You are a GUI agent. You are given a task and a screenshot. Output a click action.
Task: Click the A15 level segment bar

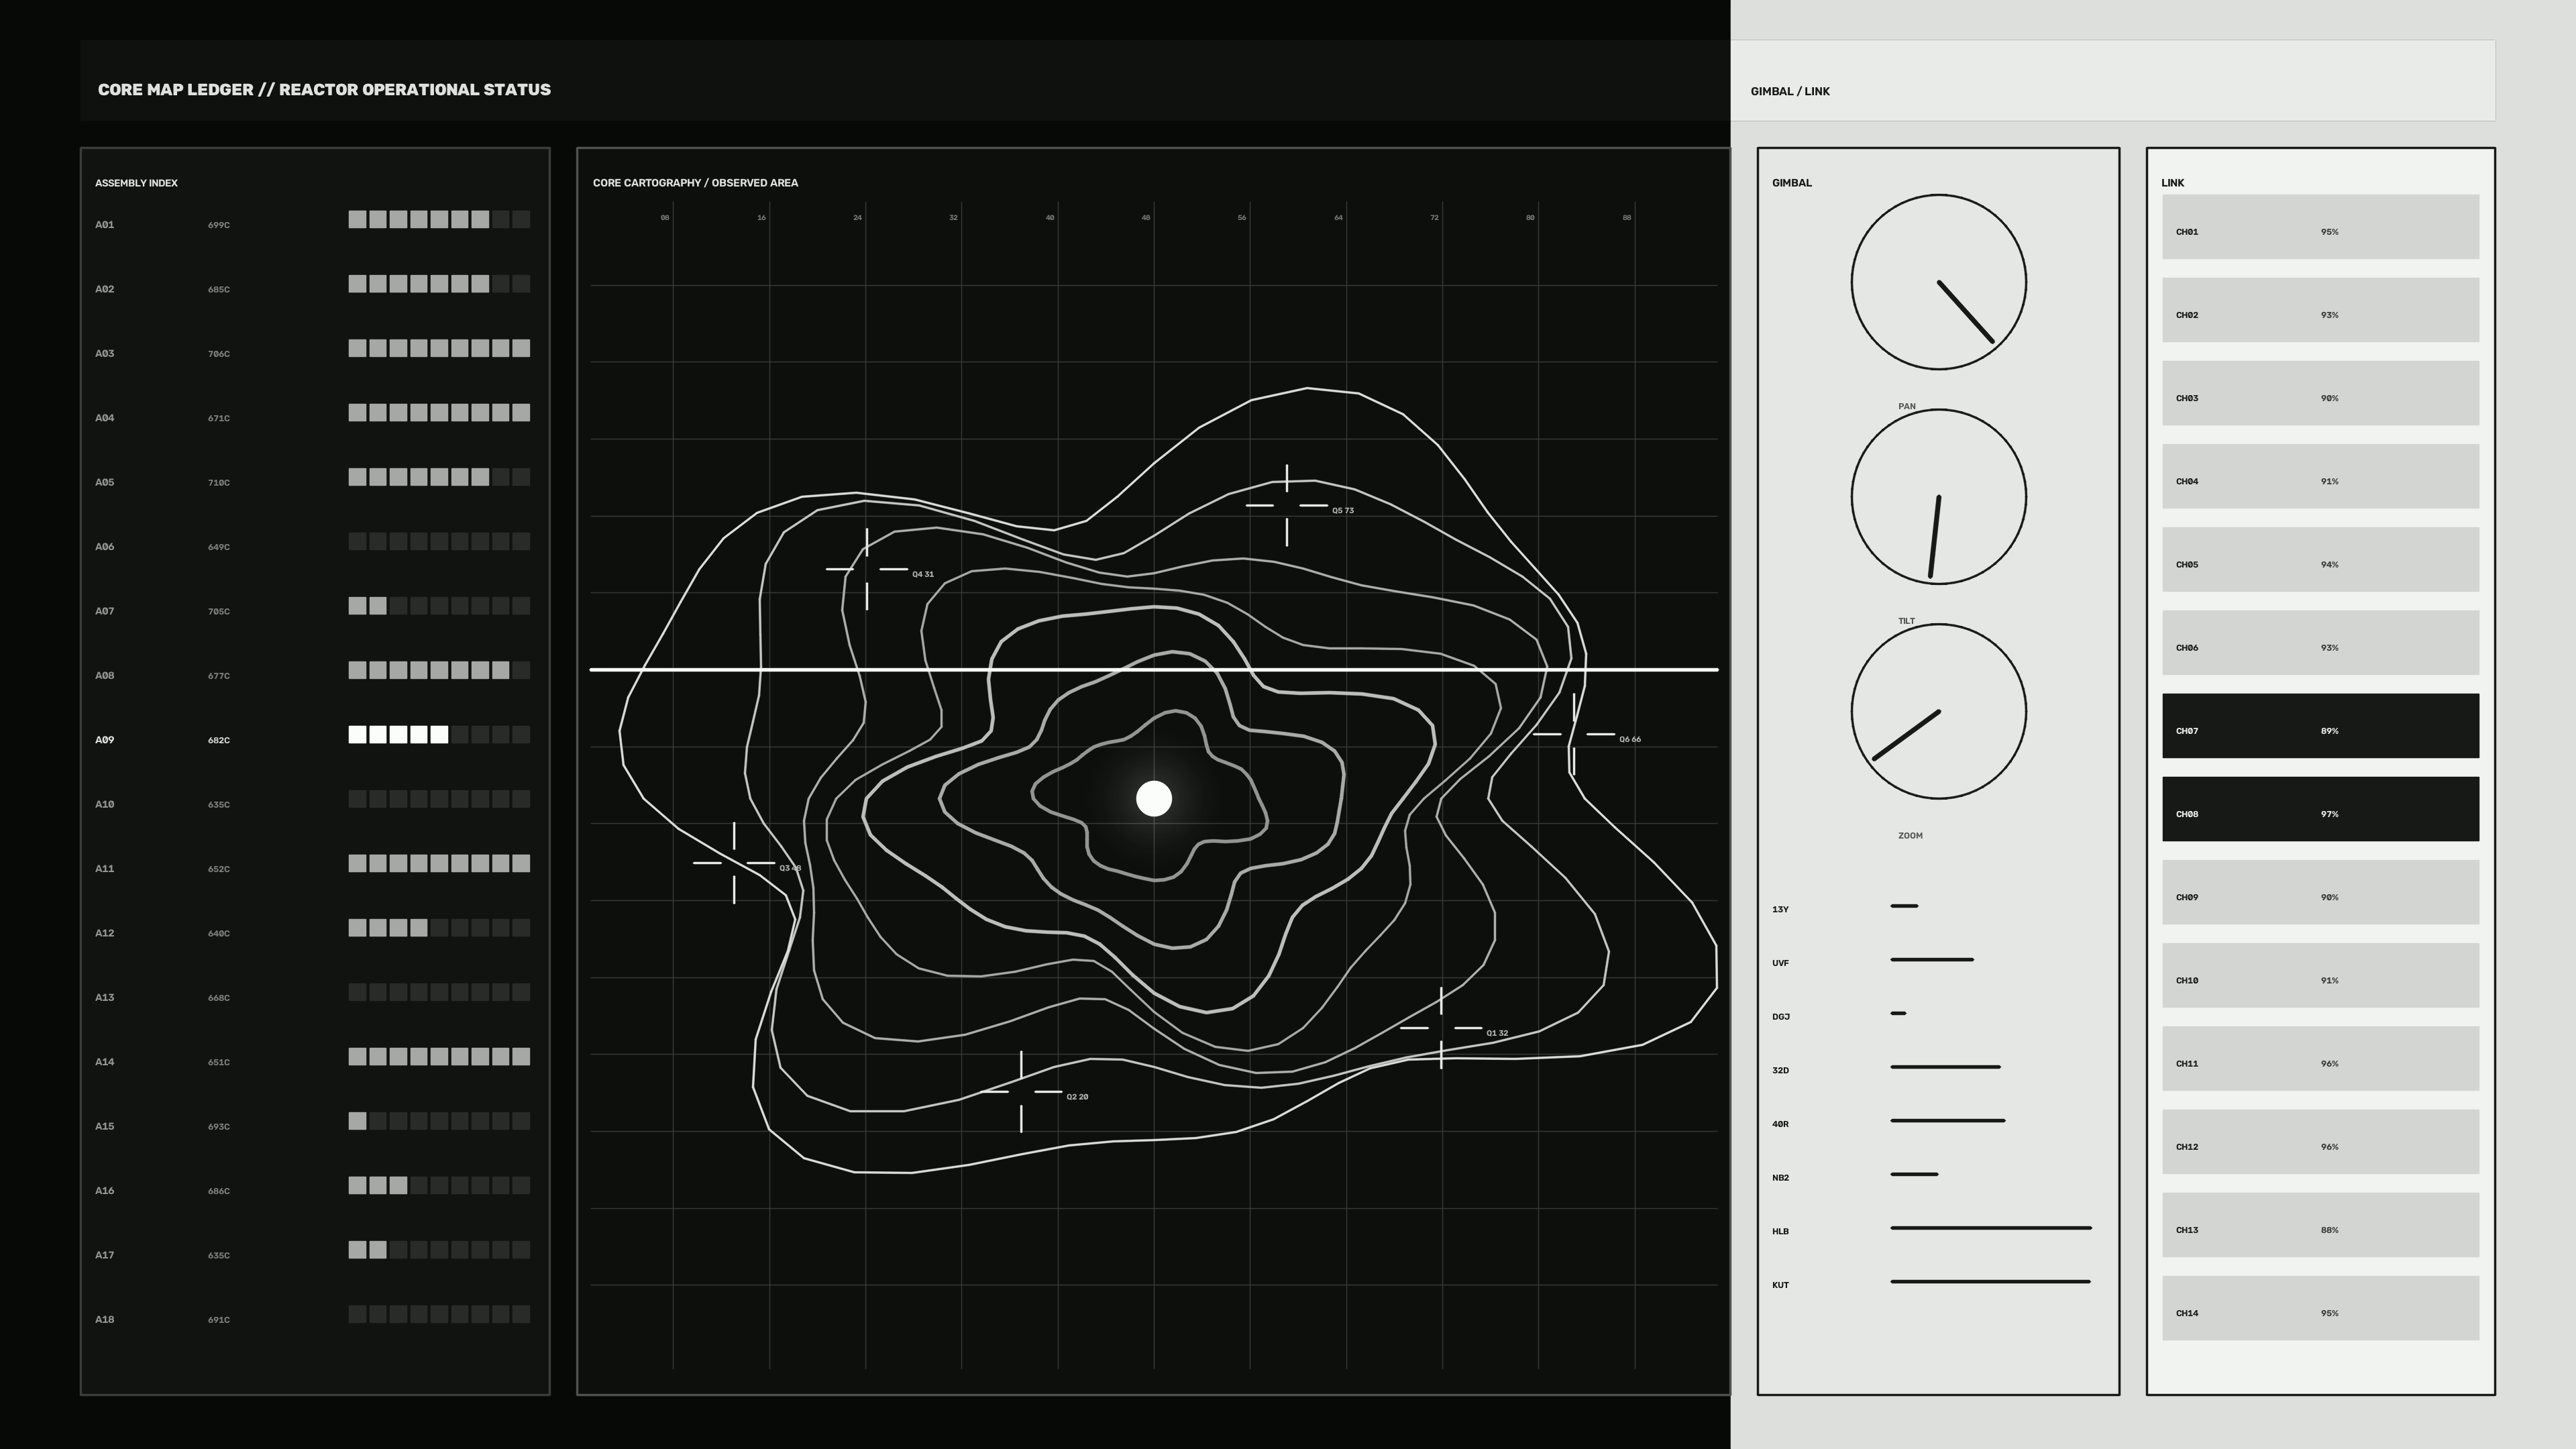tap(439, 1121)
